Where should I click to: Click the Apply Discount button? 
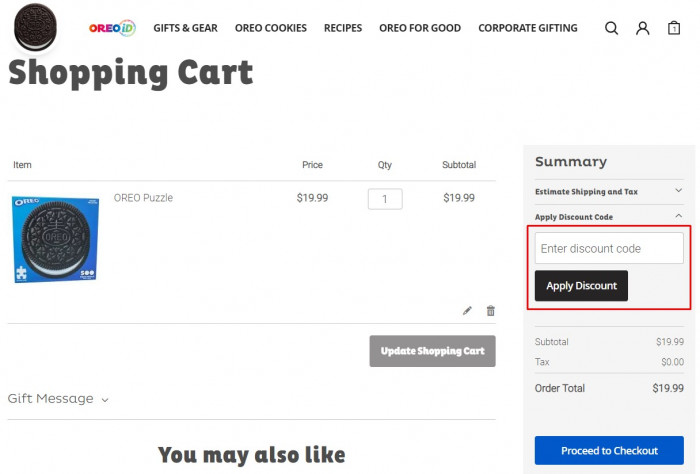(x=581, y=286)
